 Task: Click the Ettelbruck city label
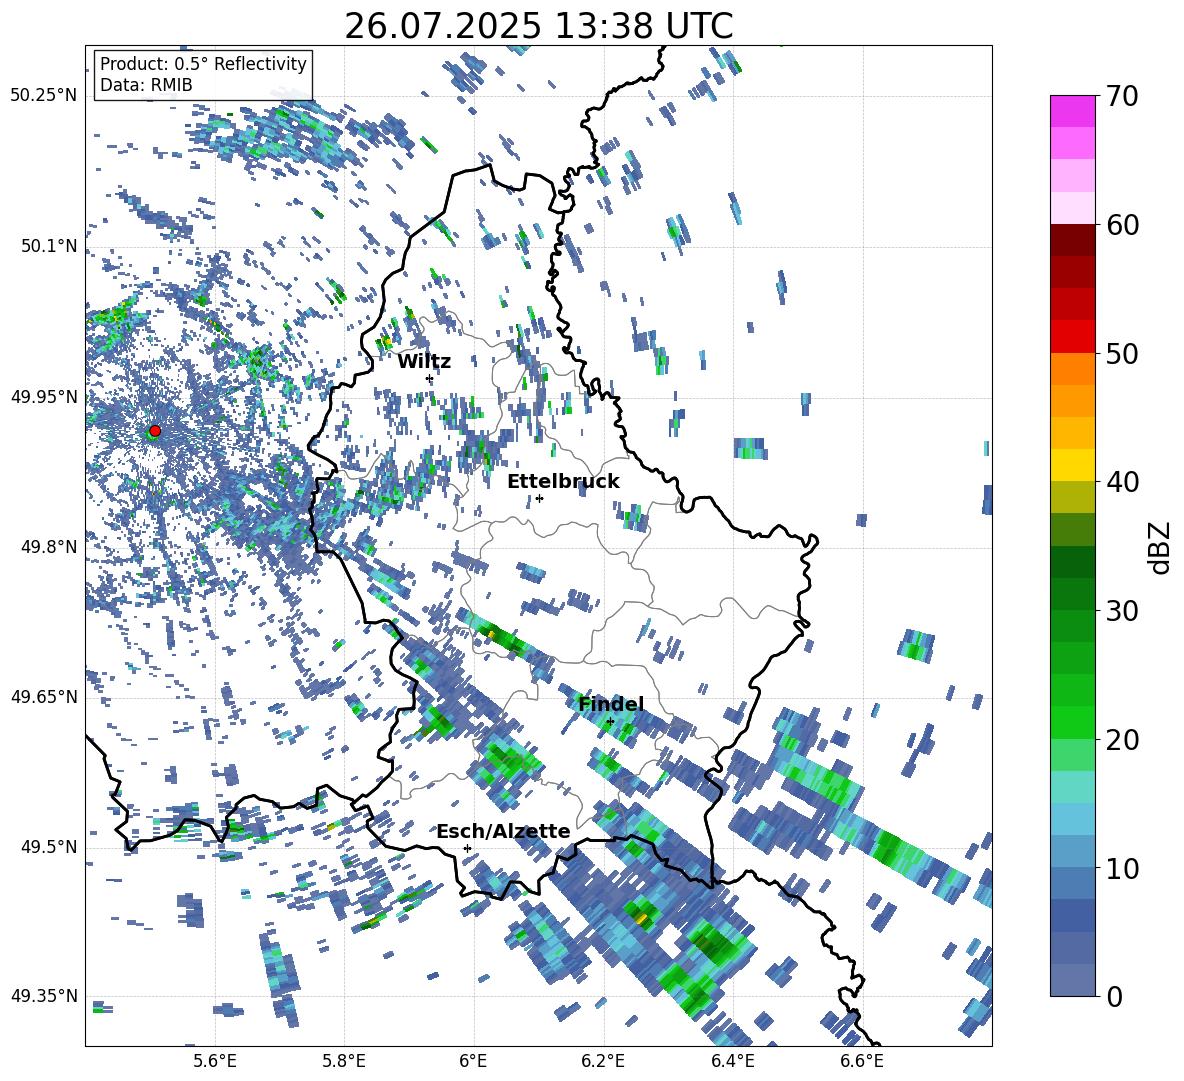[563, 482]
